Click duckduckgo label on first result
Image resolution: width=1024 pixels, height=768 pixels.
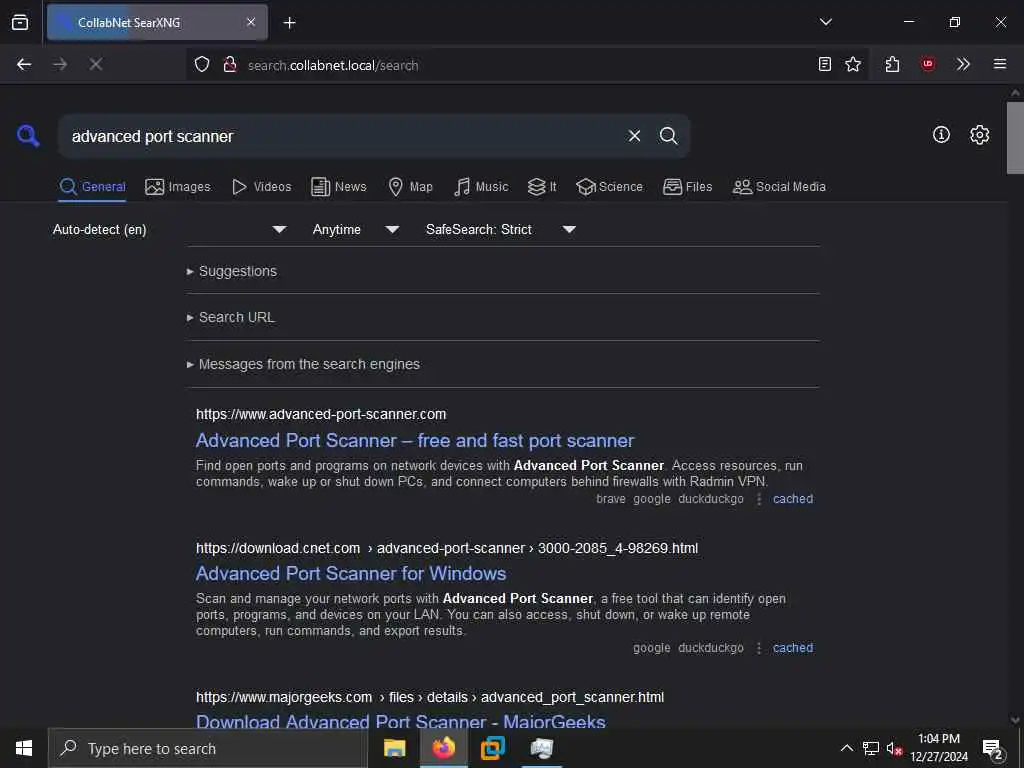point(711,499)
